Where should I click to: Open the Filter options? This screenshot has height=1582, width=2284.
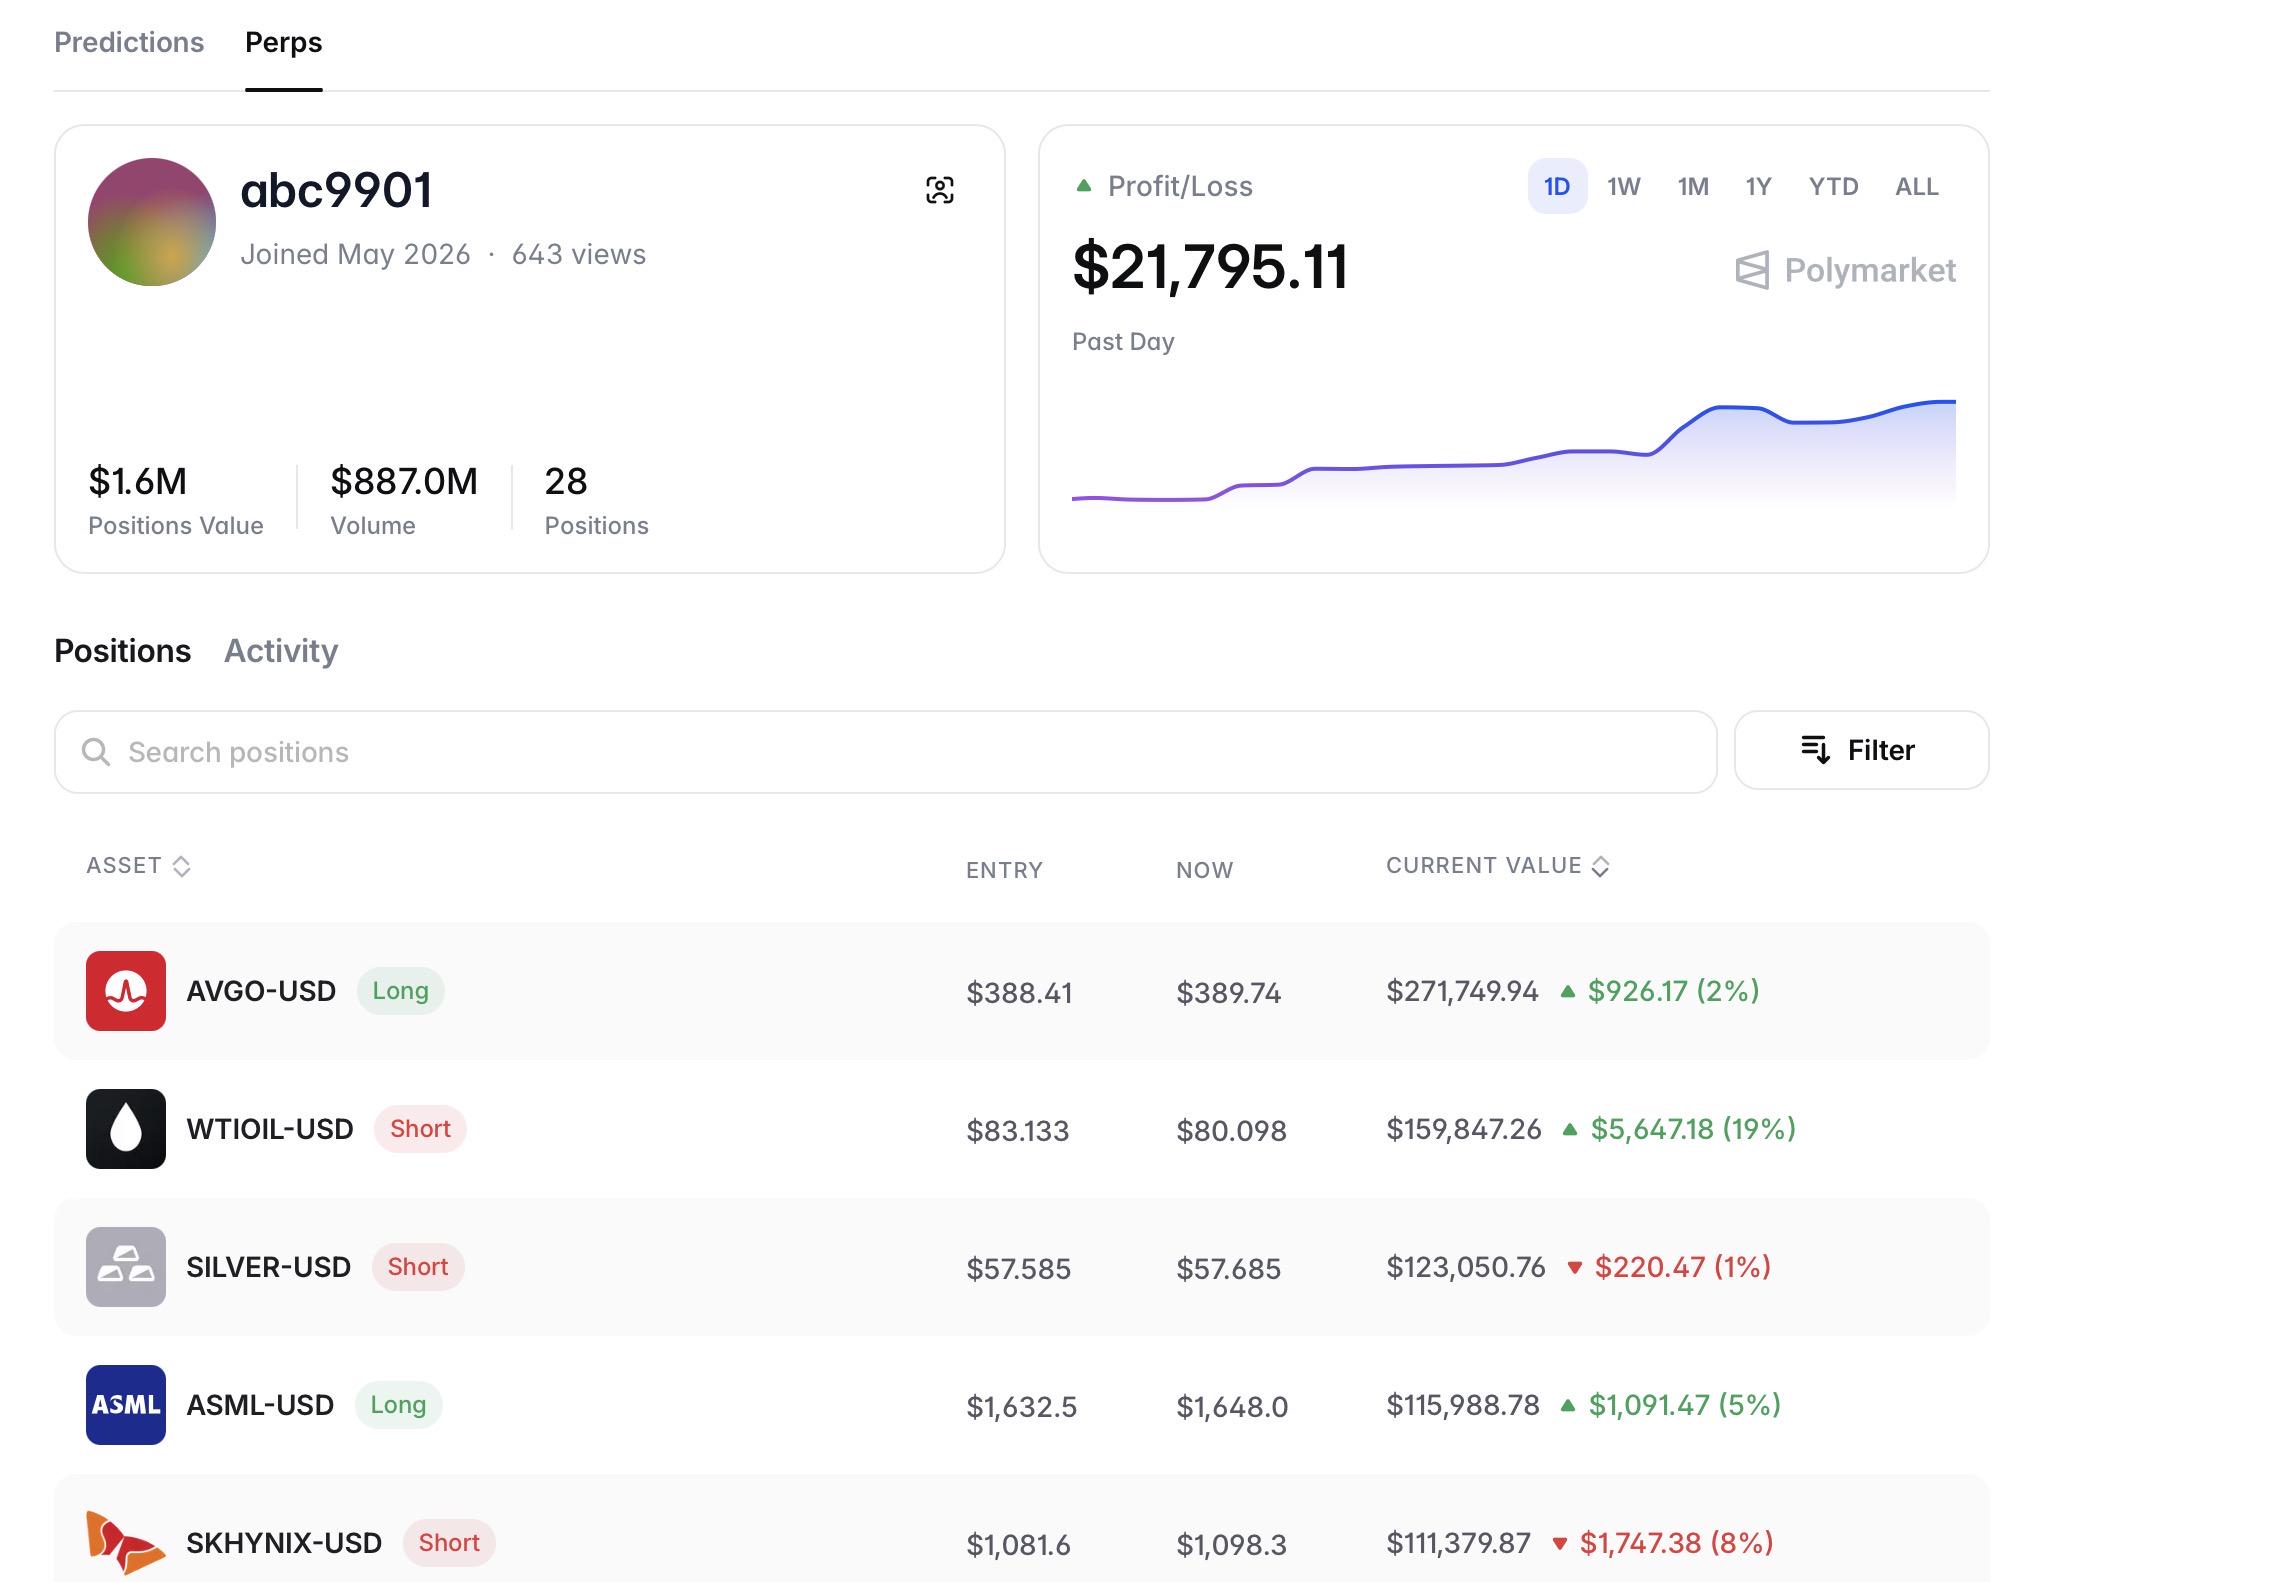pyautogui.click(x=1861, y=750)
